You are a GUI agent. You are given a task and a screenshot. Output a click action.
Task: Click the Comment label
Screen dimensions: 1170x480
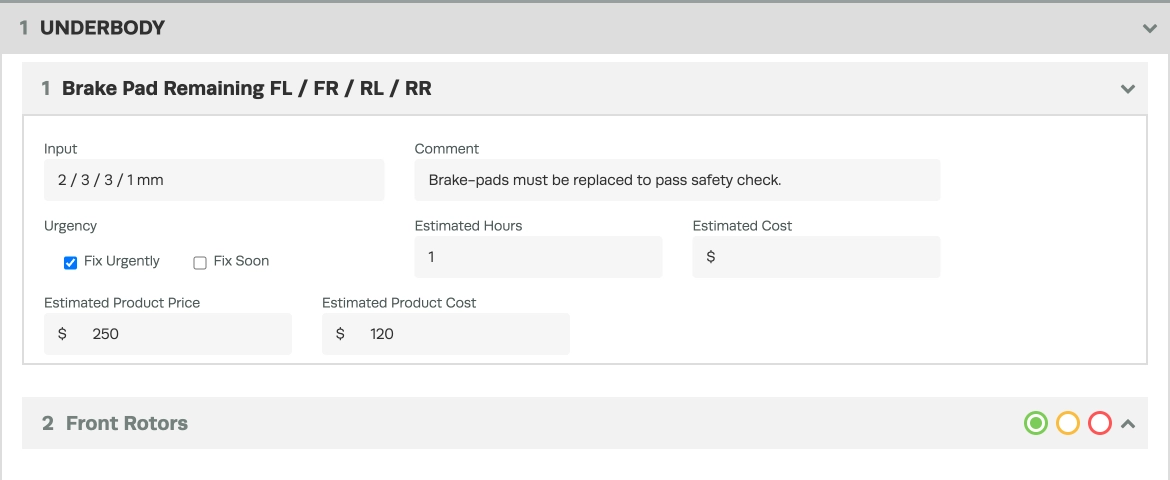point(447,149)
